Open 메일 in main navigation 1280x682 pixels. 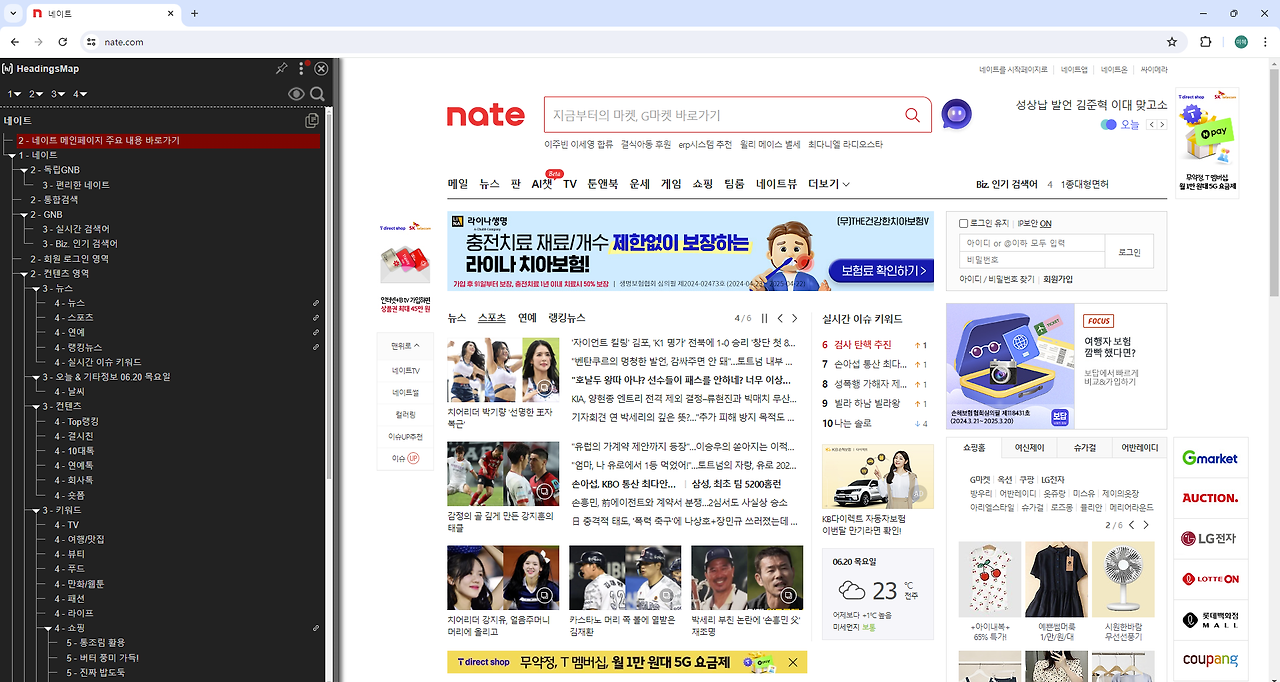point(458,184)
